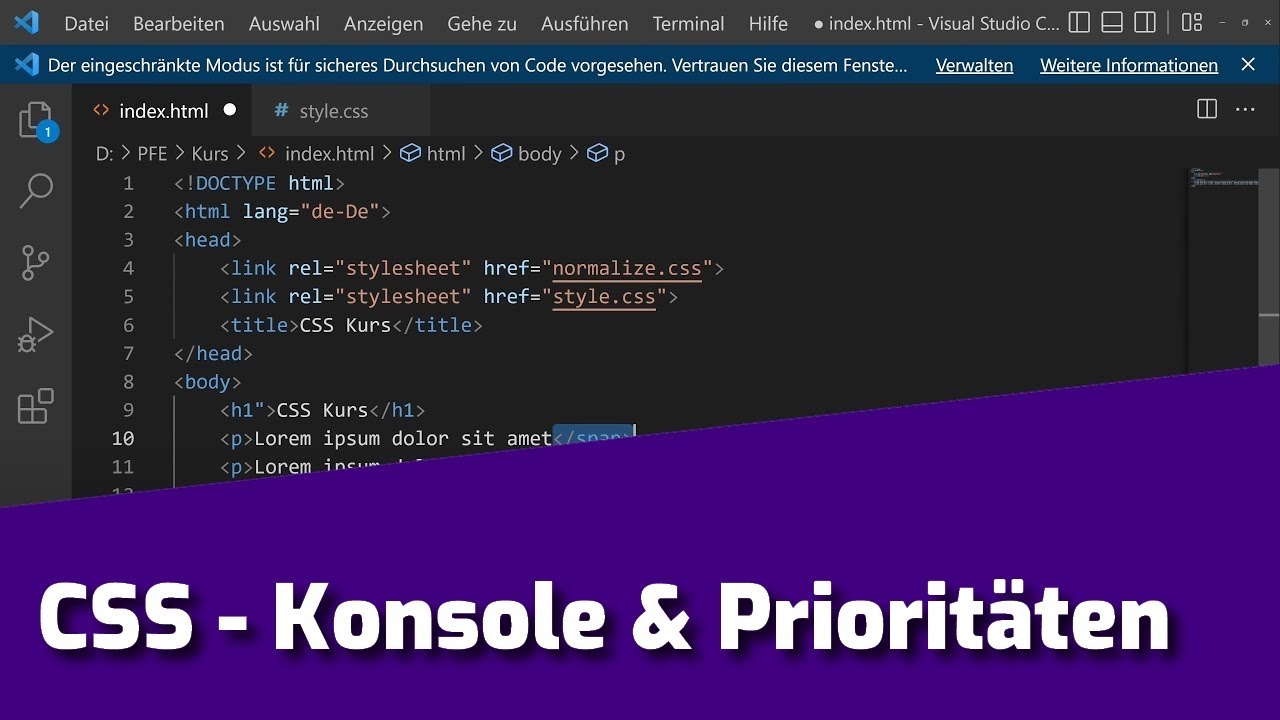The image size is (1280, 720).
Task: Click the editor minimap preview
Action: click(1223, 180)
